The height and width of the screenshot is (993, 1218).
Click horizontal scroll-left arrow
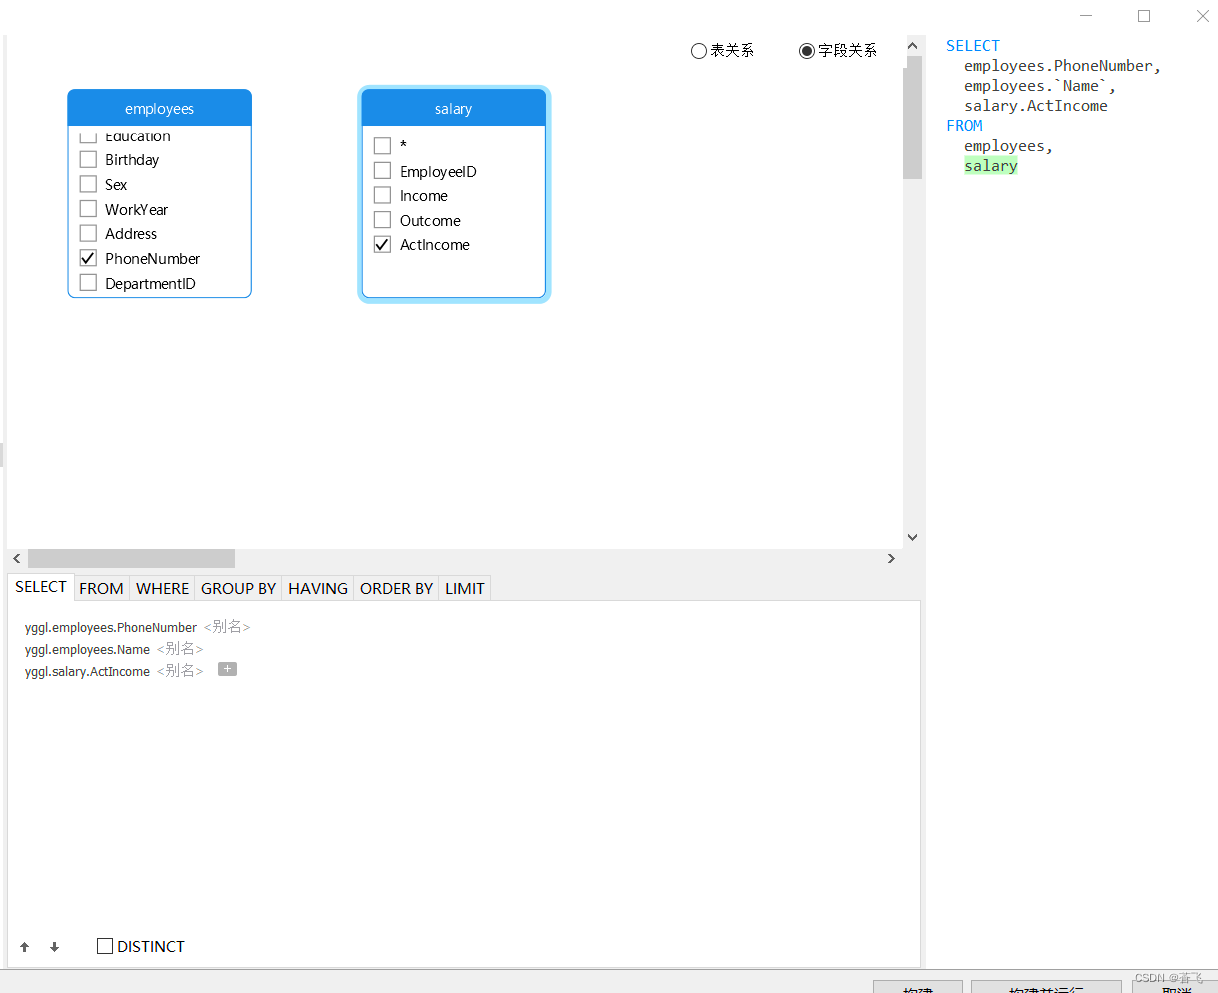click(x=17, y=558)
